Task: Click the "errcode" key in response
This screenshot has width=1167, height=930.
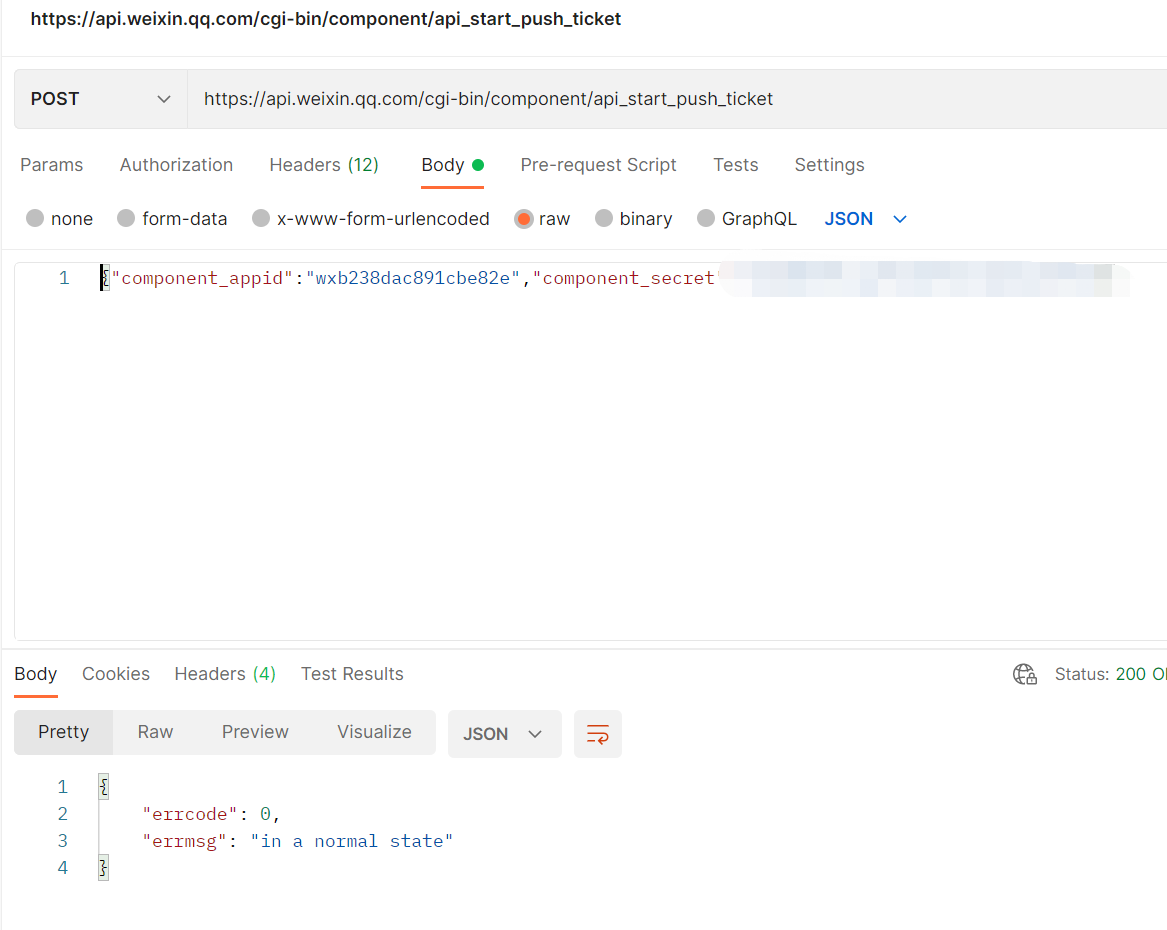Action: pyautogui.click(x=190, y=815)
